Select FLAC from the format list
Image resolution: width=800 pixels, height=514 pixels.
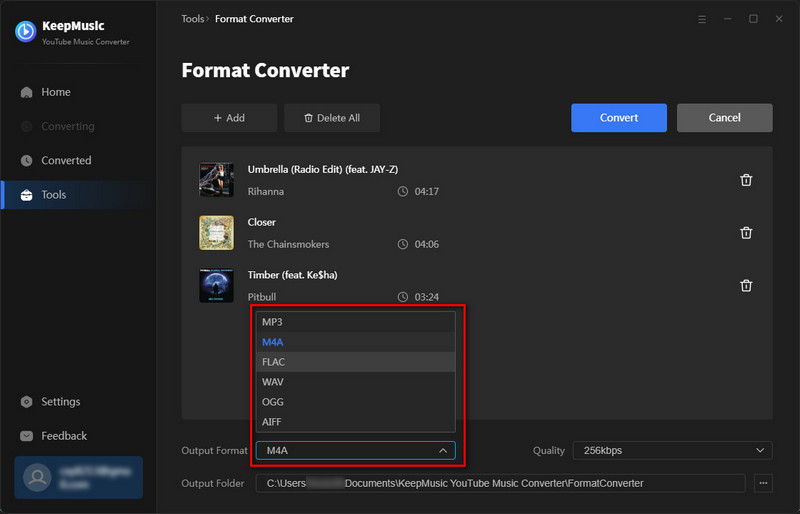click(x=356, y=362)
